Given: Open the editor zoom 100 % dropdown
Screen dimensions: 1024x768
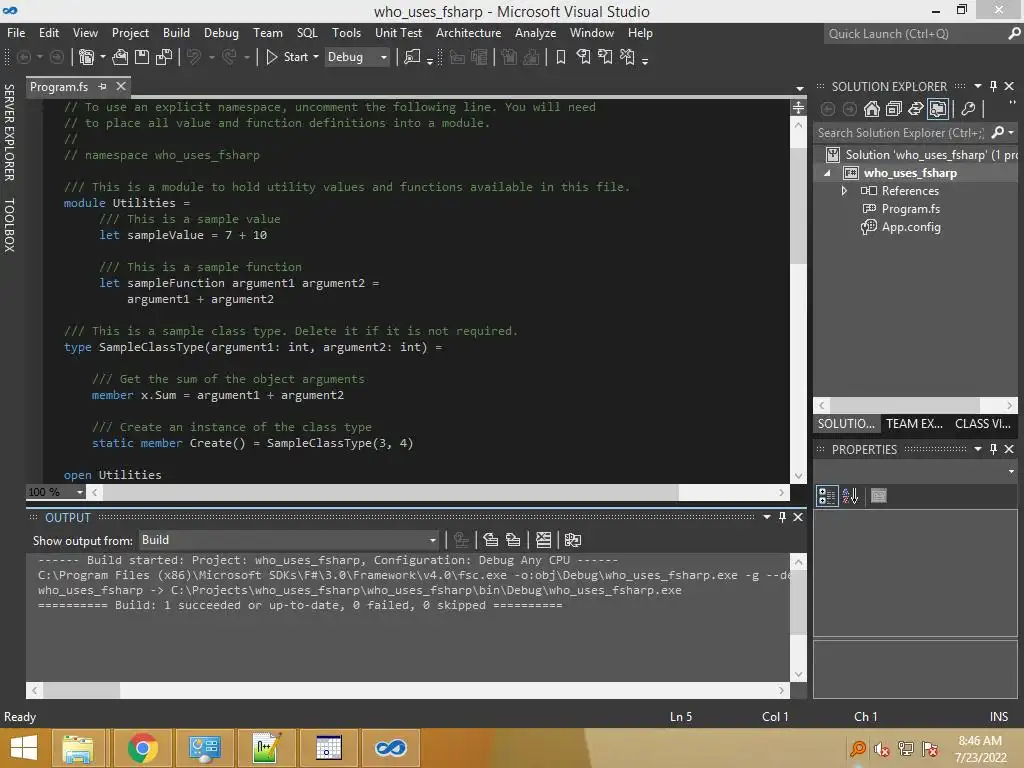Looking at the screenshot, I should coord(80,492).
